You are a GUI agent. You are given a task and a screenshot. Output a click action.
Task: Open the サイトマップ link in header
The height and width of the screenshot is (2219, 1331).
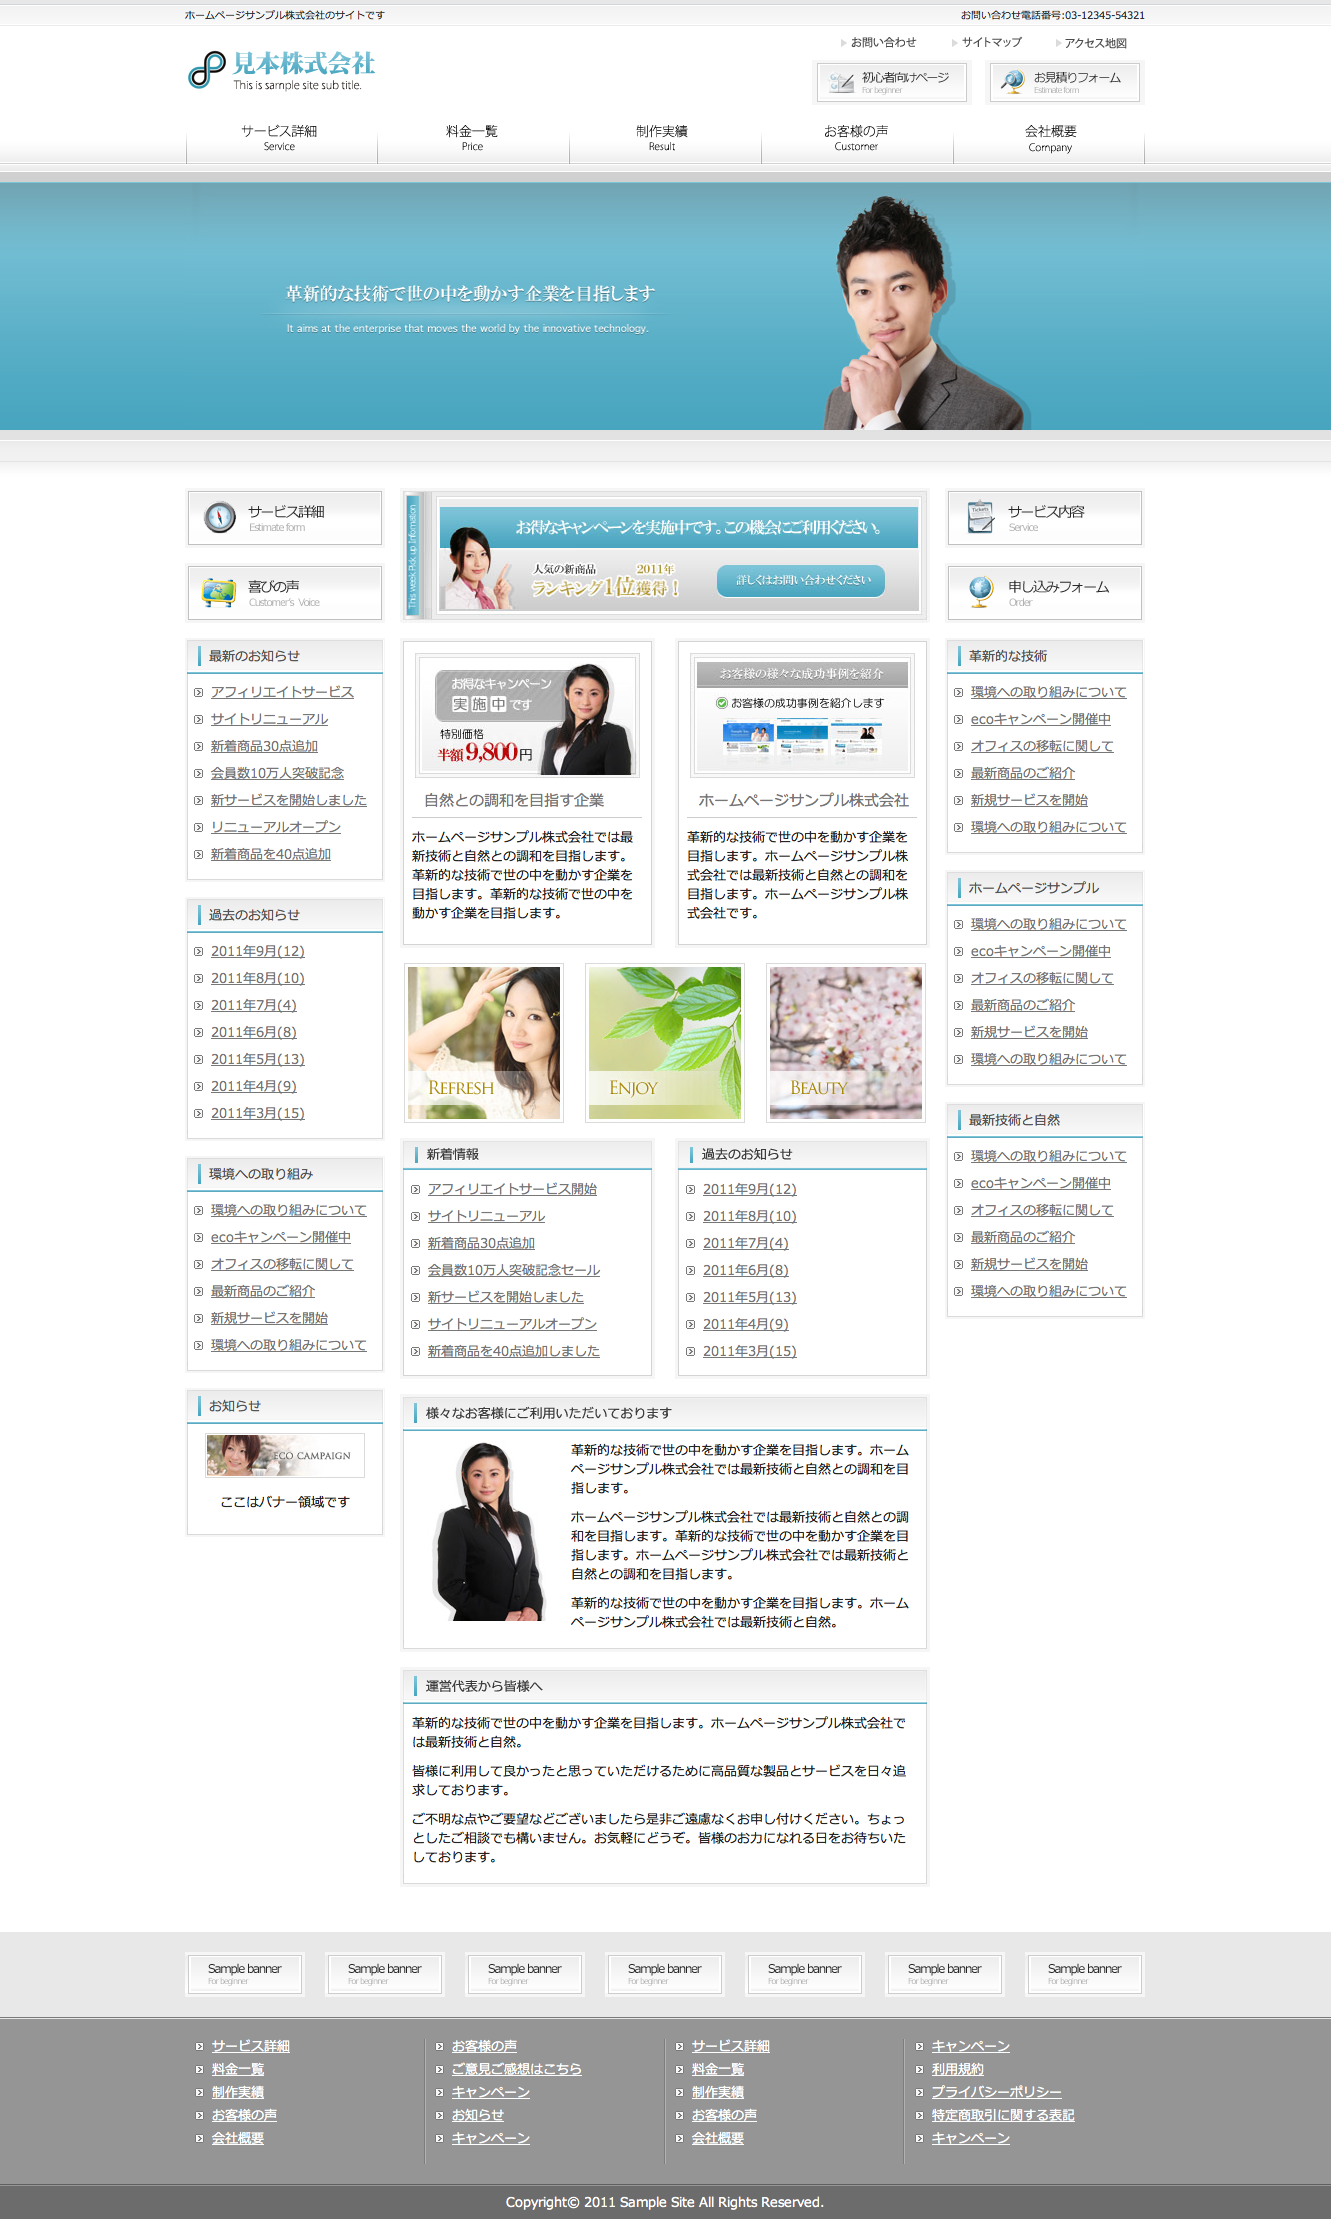991,42
